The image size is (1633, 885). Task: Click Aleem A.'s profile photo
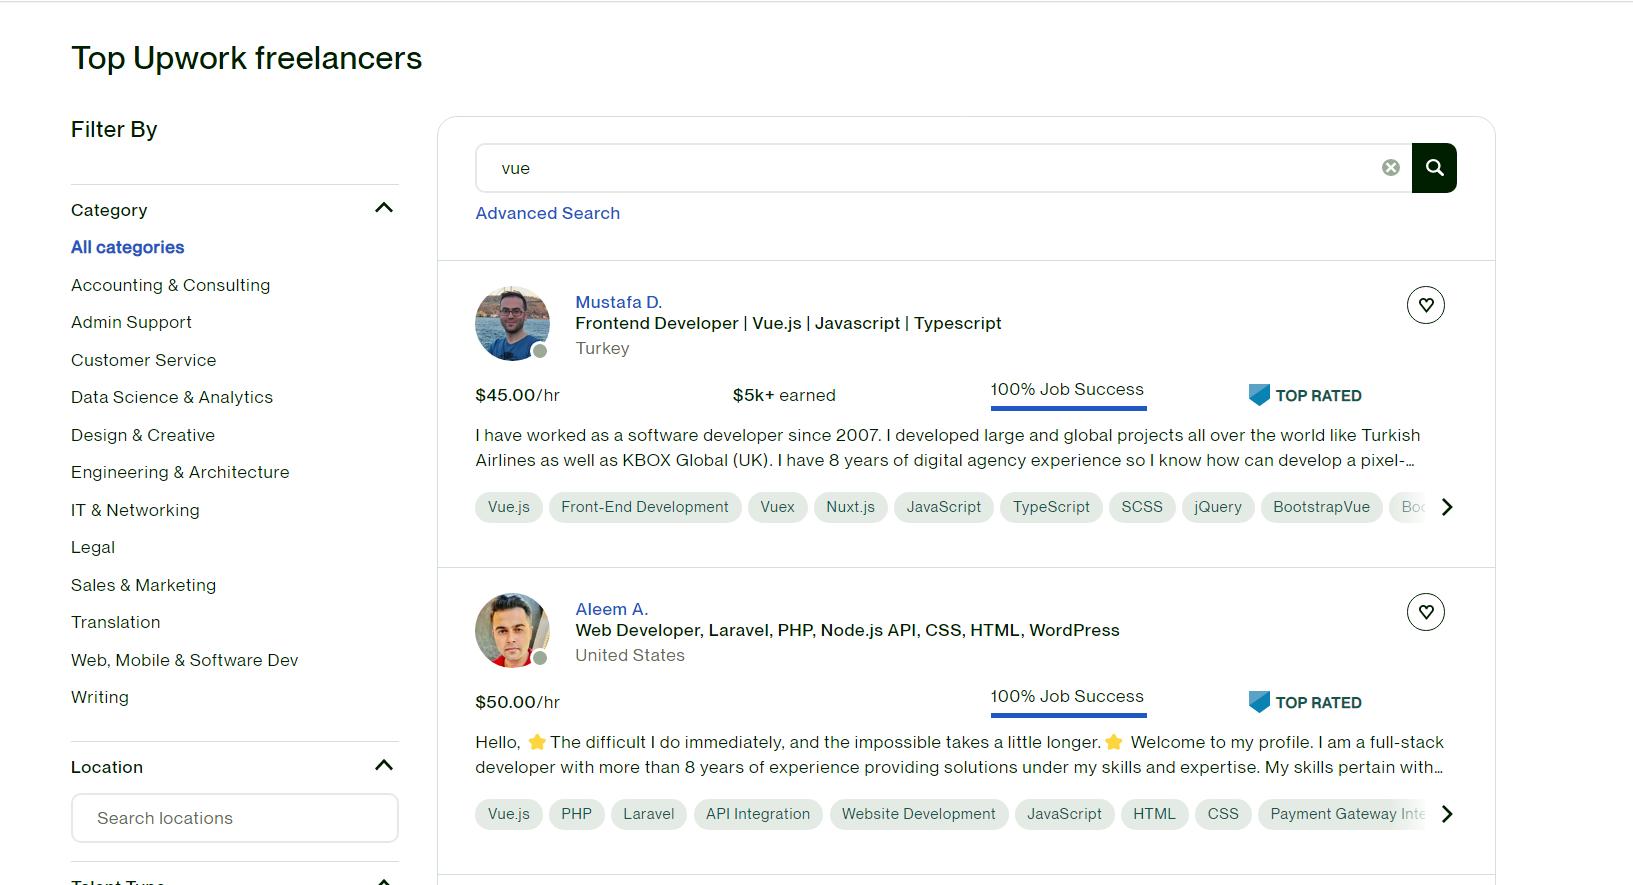512,630
